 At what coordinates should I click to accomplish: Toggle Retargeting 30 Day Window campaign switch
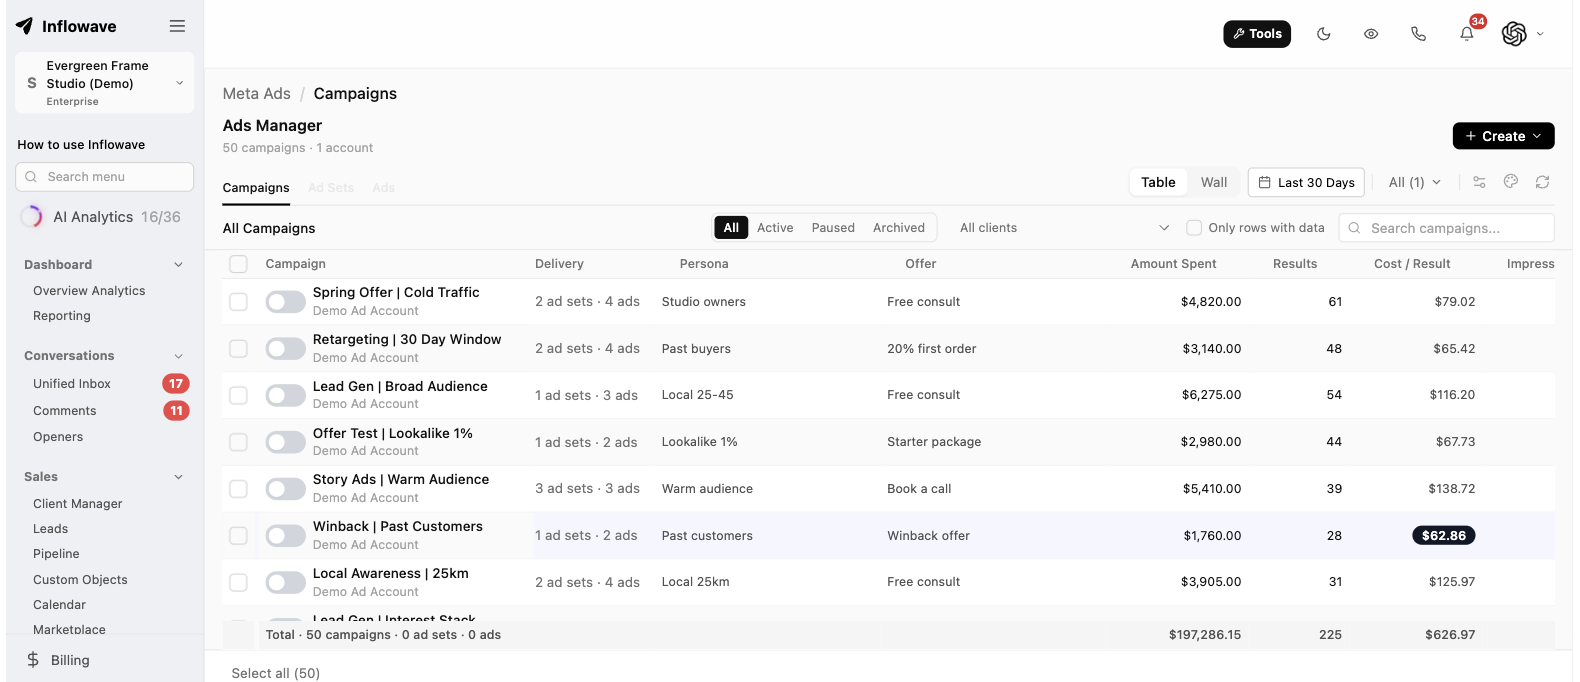[x=285, y=349]
